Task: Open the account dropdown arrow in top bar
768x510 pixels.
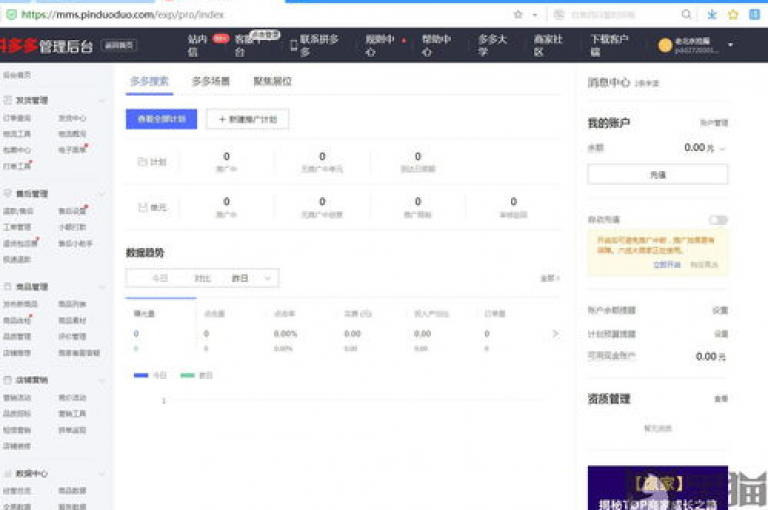Action: coord(730,45)
